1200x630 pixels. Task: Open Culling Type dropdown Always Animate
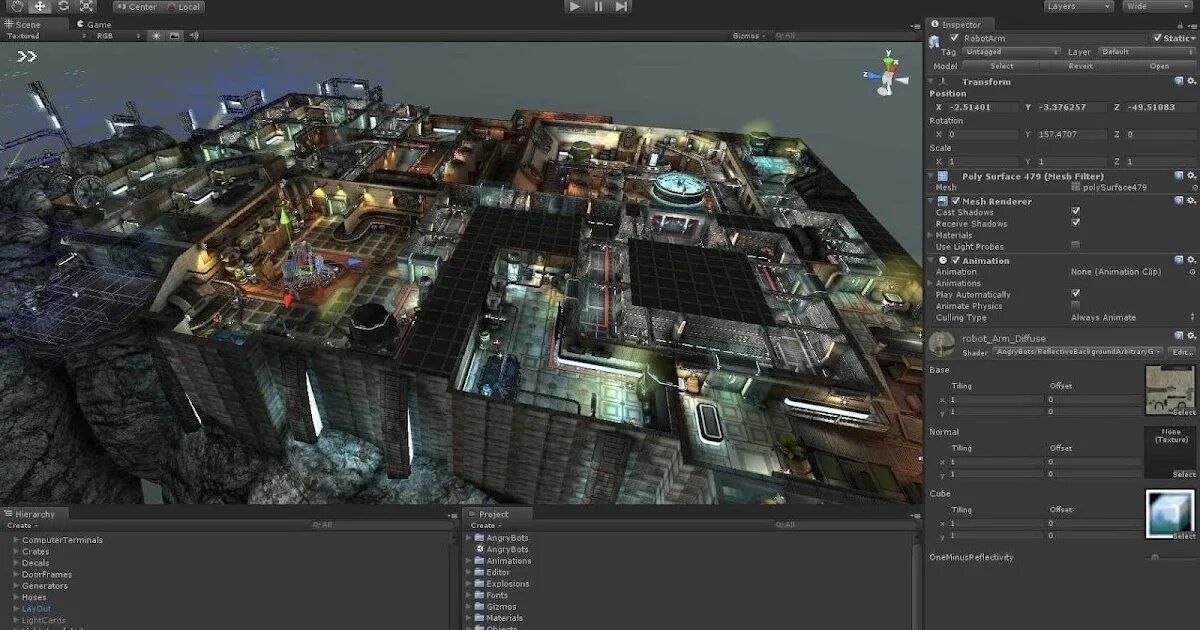coord(1133,317)
